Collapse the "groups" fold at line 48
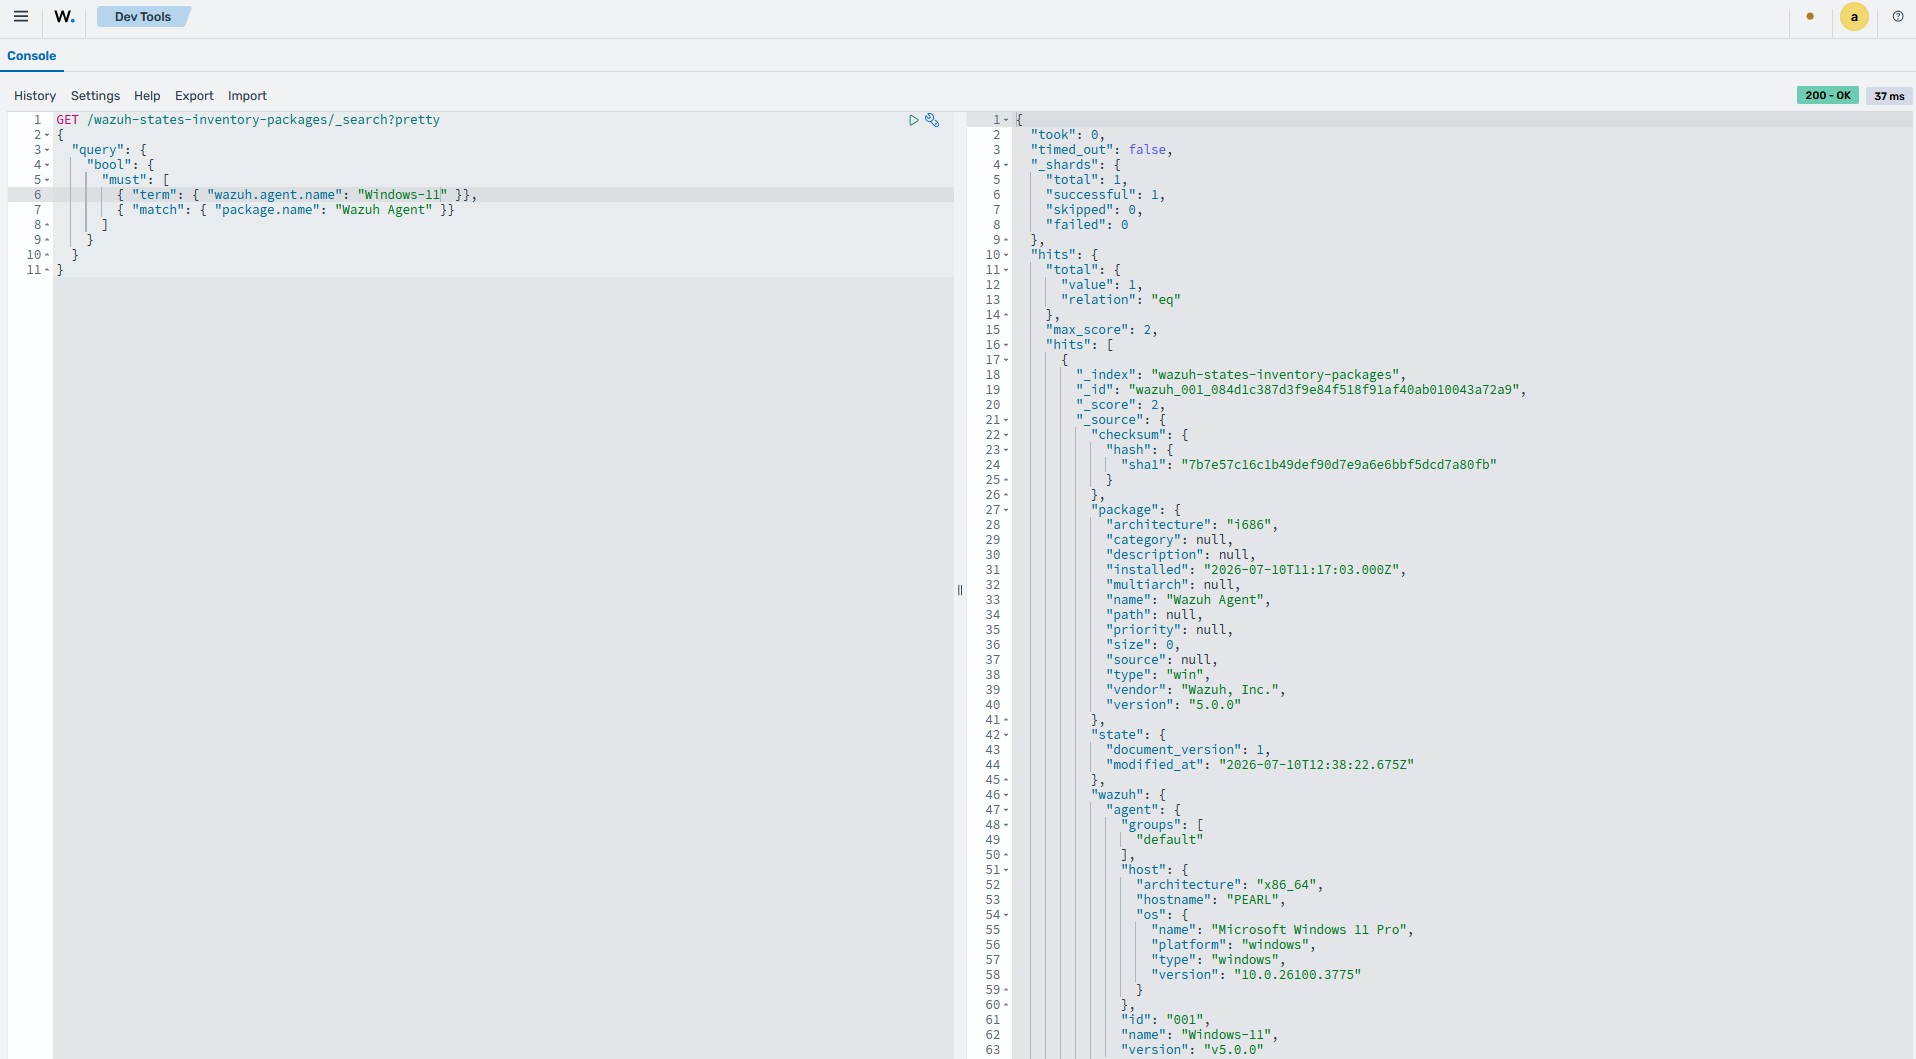Screen dimensions: 1916x1059 tap(1006, 825)
